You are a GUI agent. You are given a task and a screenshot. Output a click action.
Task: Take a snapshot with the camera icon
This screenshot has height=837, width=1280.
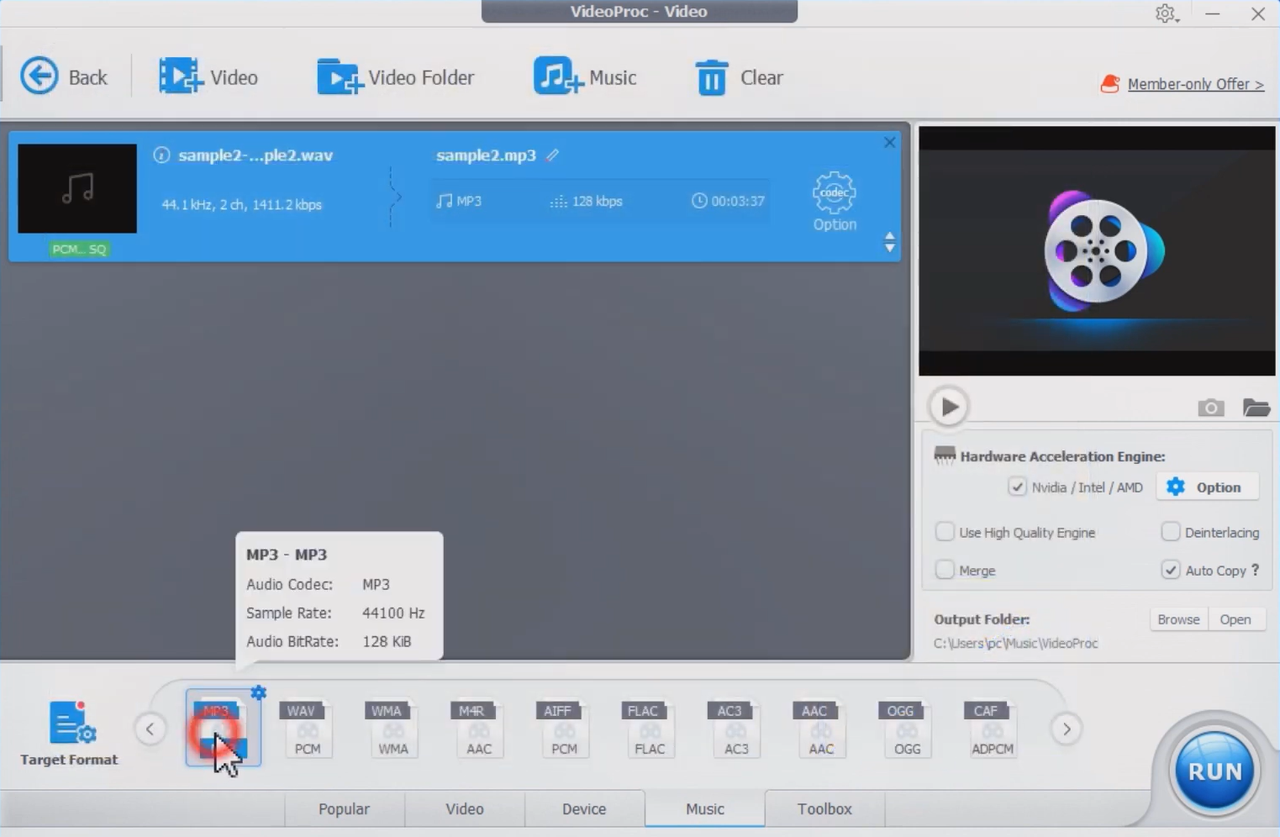1210,408
